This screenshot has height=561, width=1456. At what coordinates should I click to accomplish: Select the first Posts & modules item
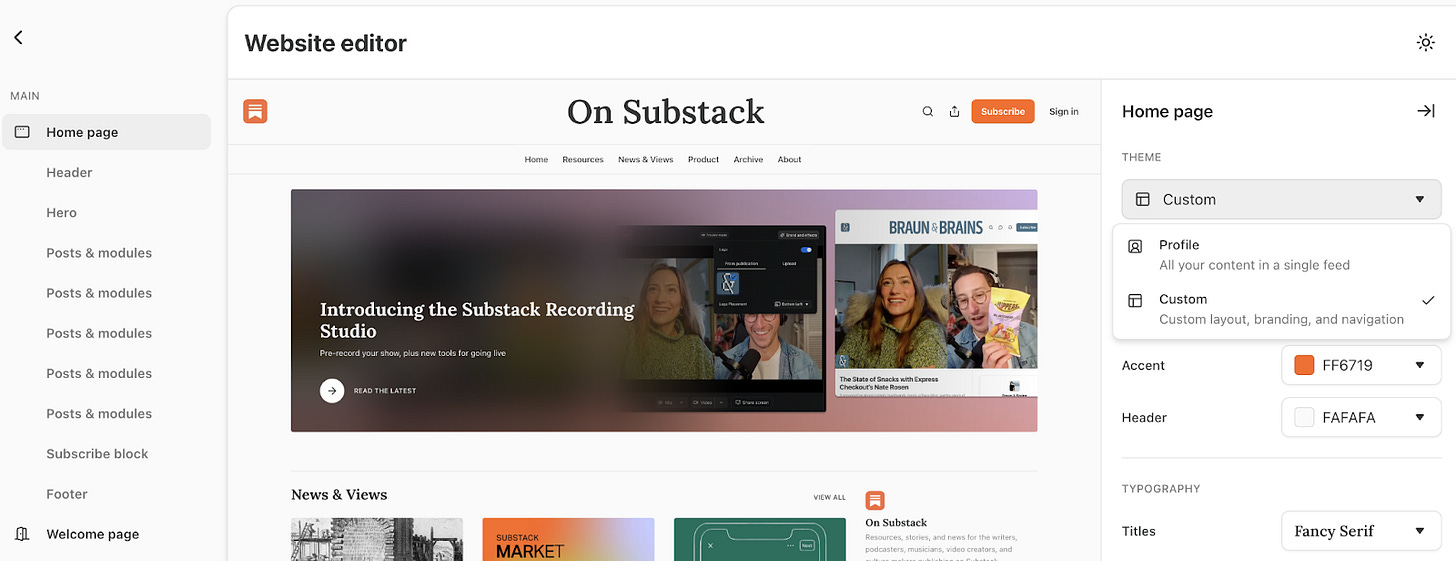tap(99, 252)
